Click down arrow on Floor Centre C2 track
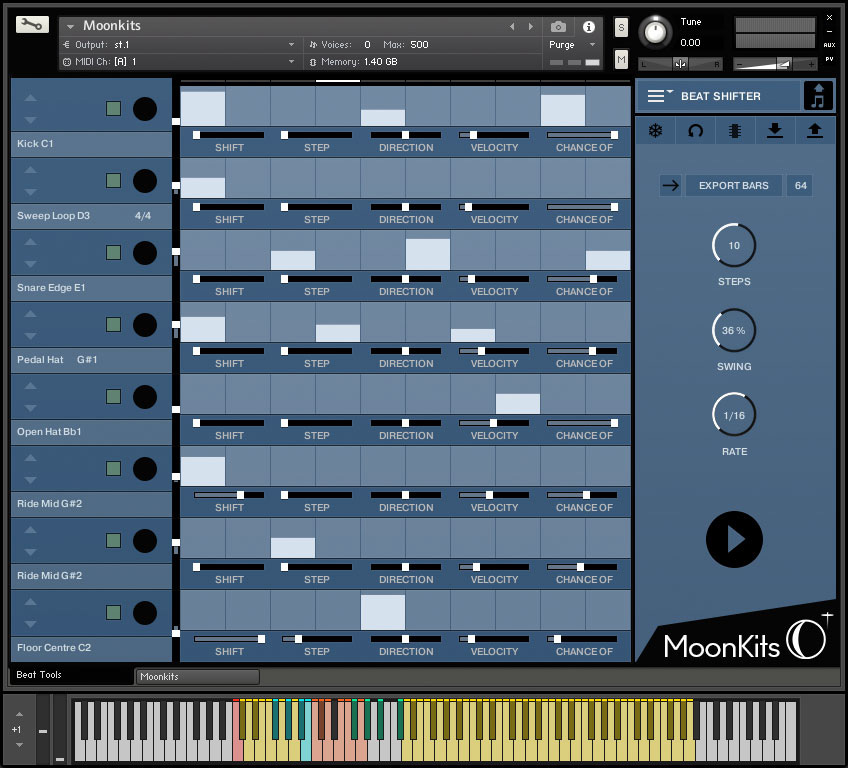Screen dimensions: 848x768 coord(30,624)
